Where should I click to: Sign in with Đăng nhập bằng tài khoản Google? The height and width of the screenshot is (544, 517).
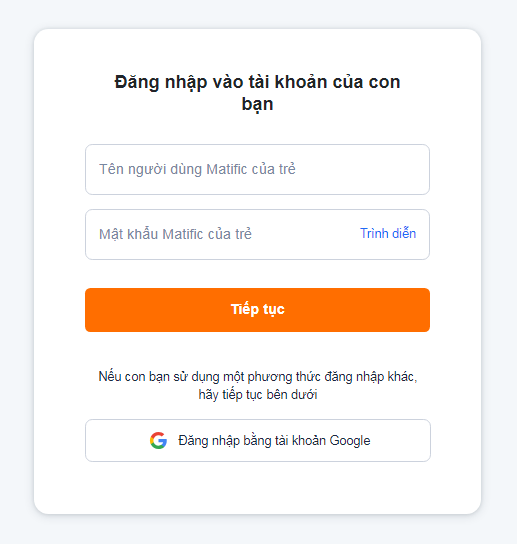pos(258,441)
